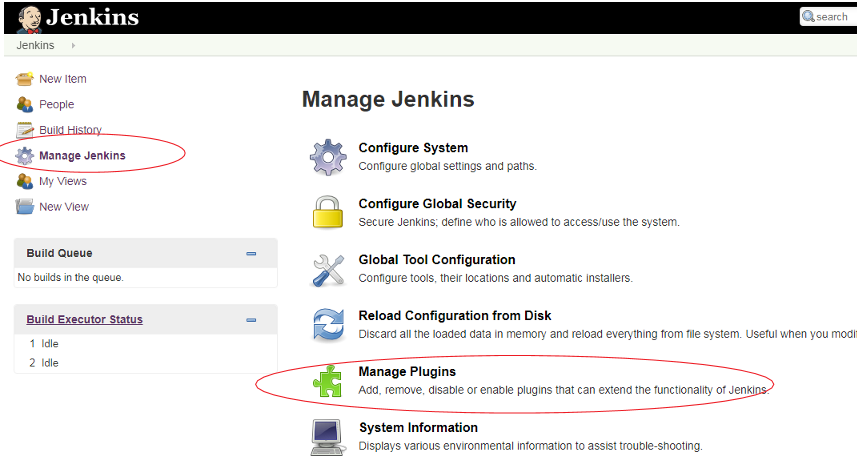Viewport: 857px width, 468px height.
Task: Open the Build History link
Action: (x=71, y=130)
